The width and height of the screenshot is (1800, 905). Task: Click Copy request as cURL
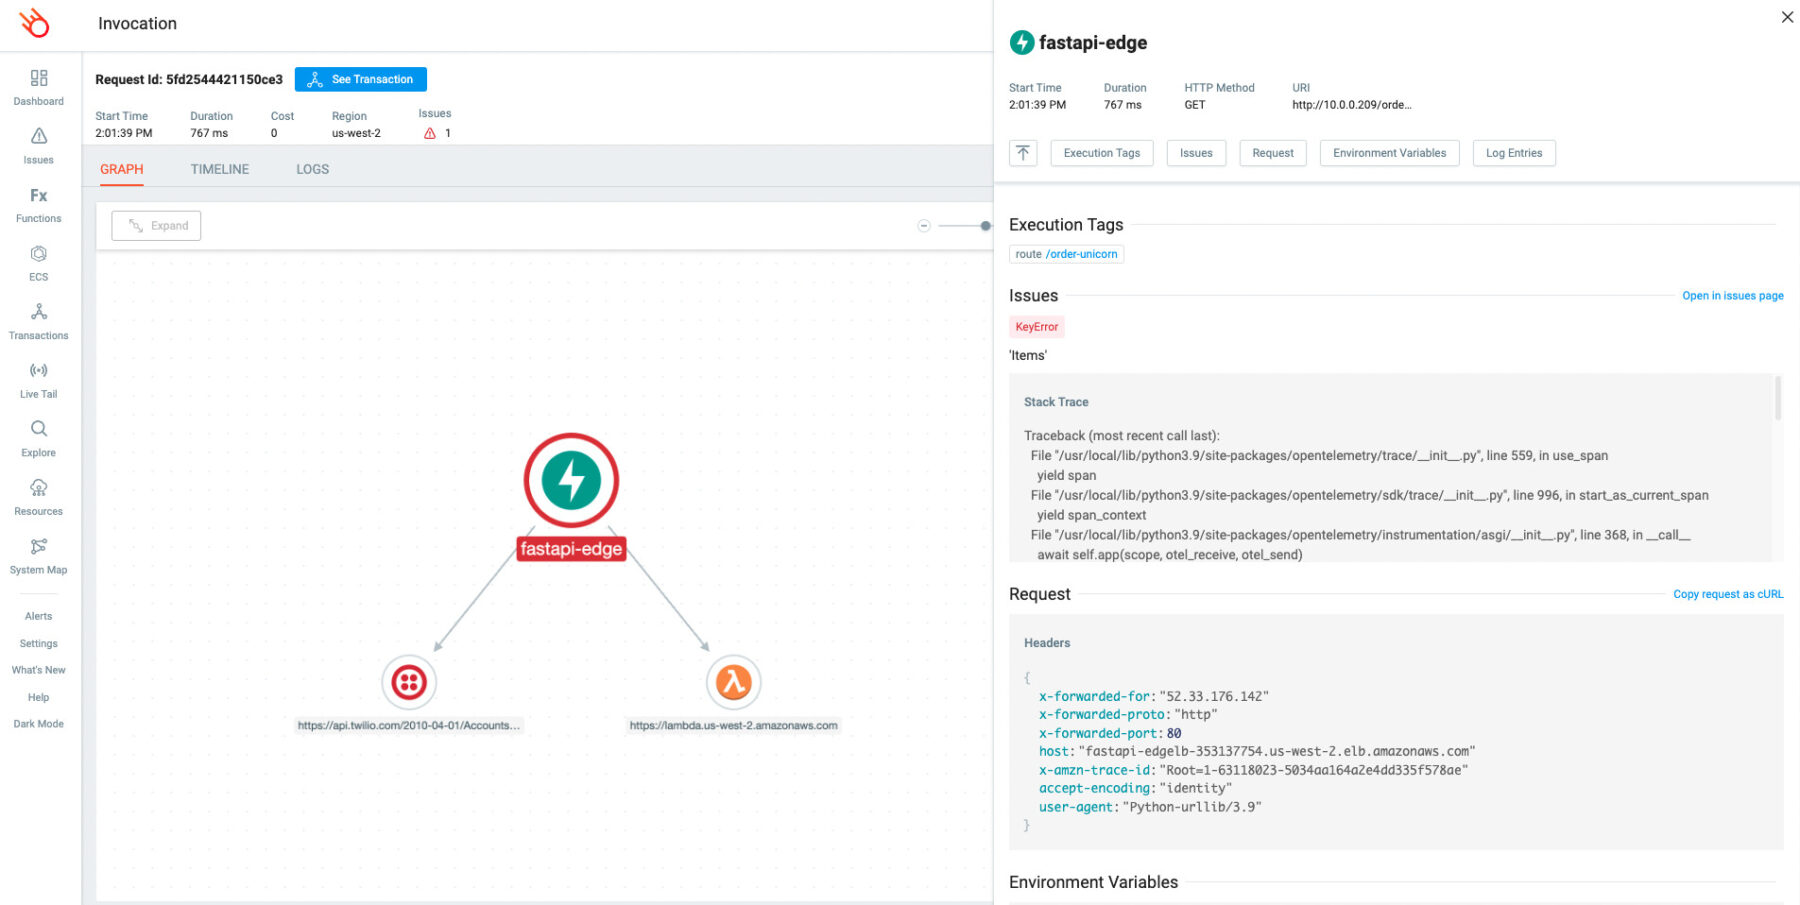pyautogui.click(x=1727, y=593)
